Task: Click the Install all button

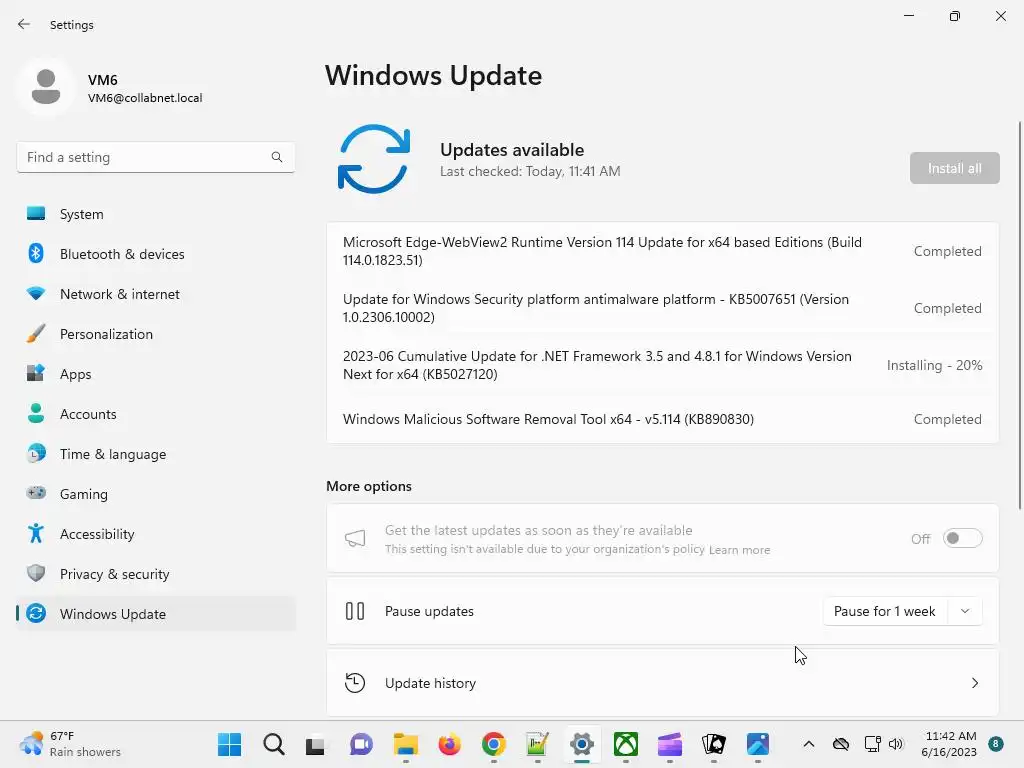Action: (954, 168)
